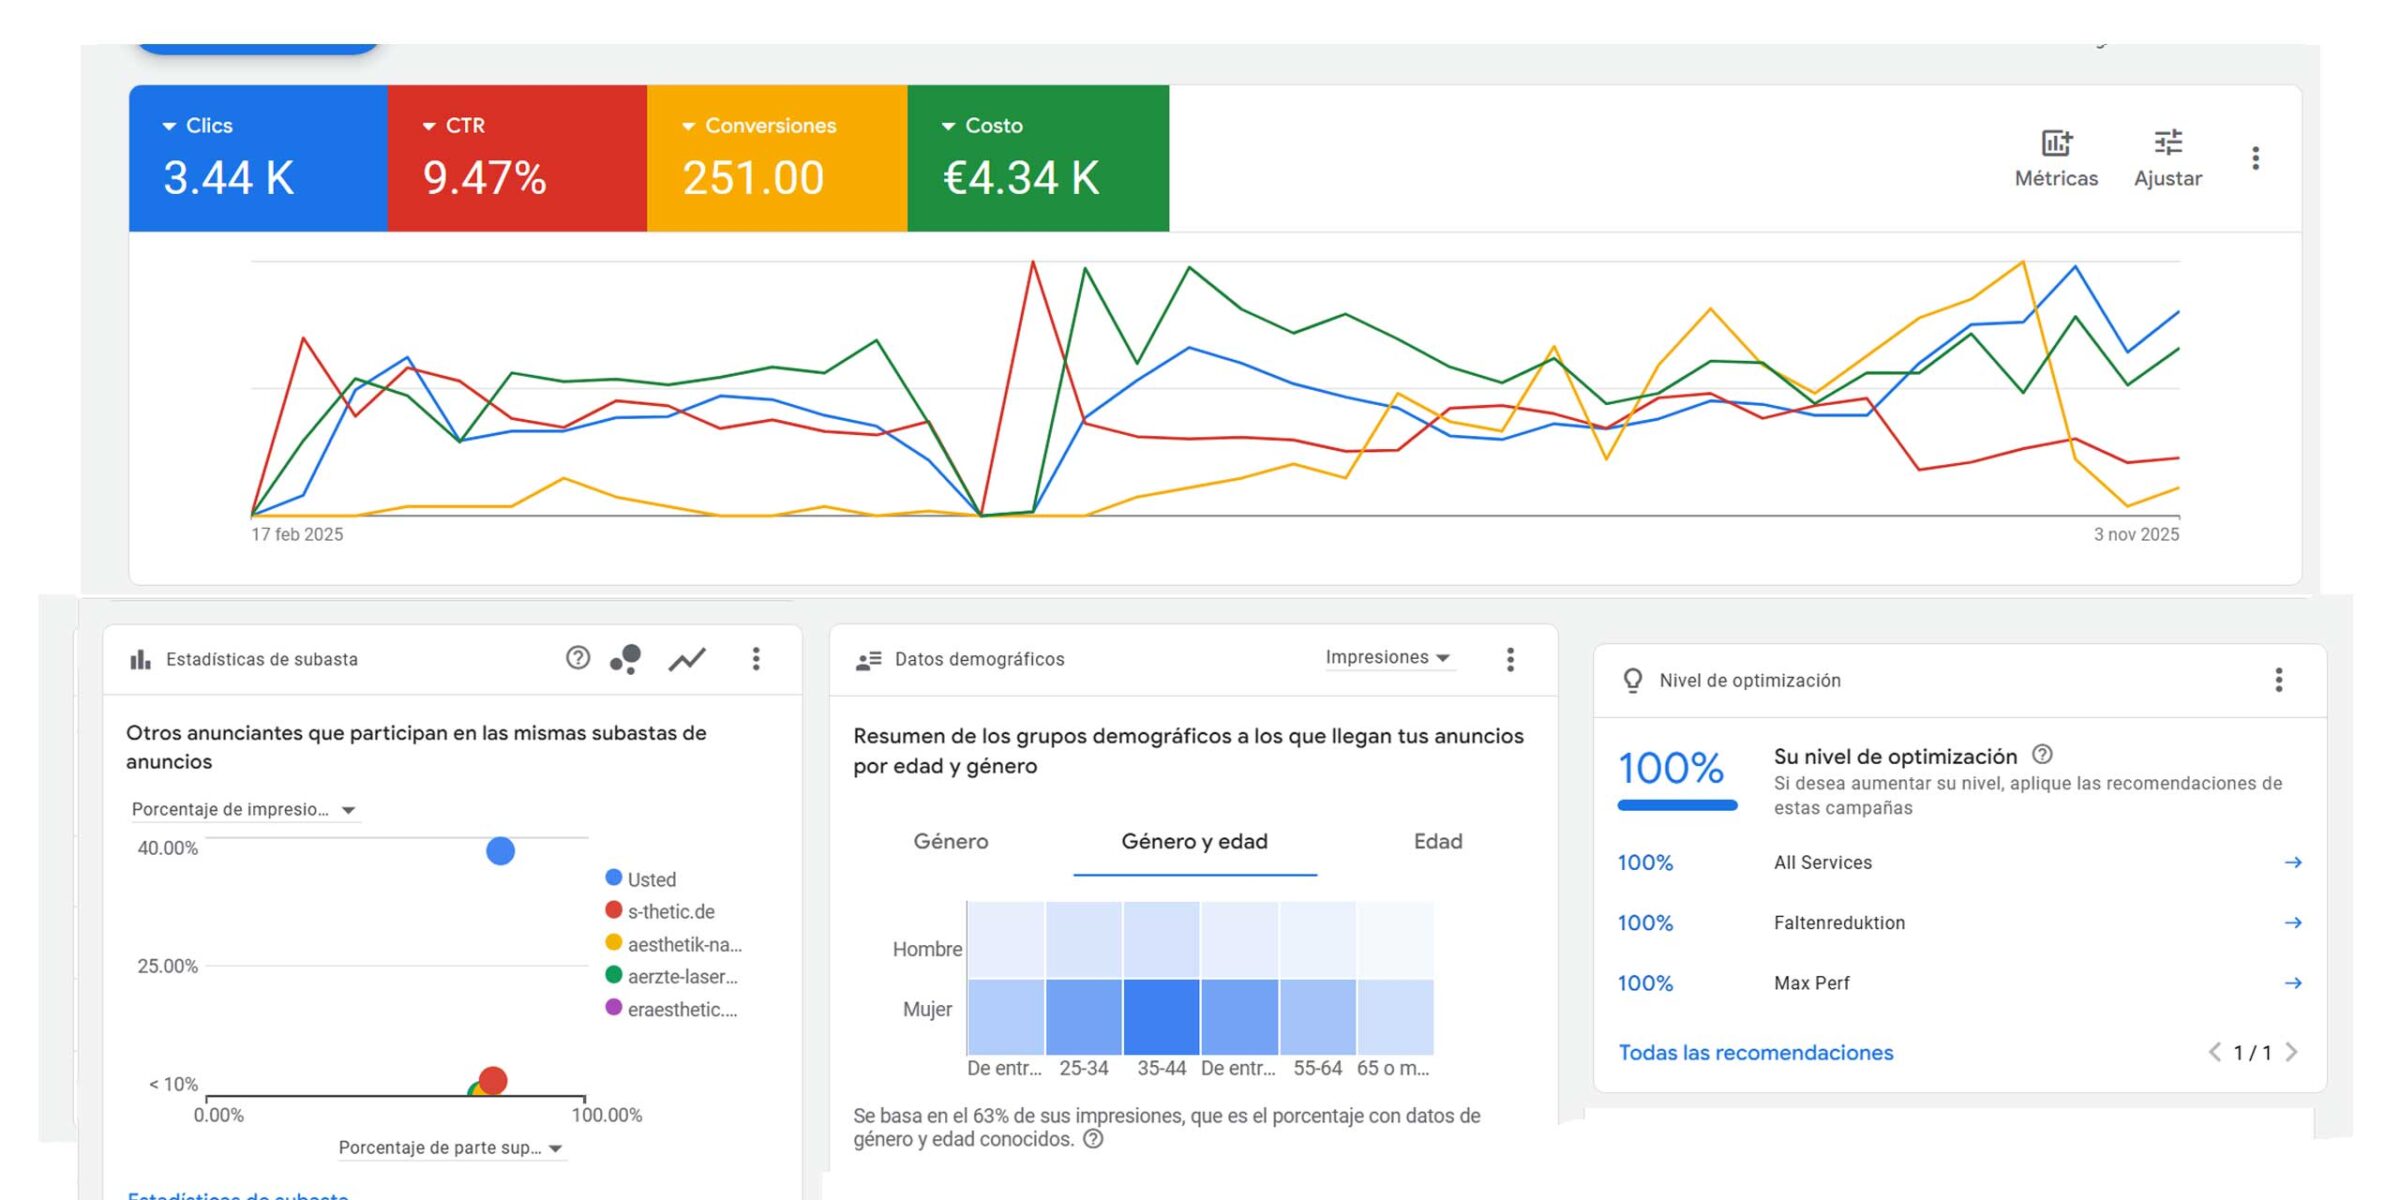Click the Usted blue bubble in chart
The width and height of the screenshot is (2400, 1200).
(x=500, y=851)
